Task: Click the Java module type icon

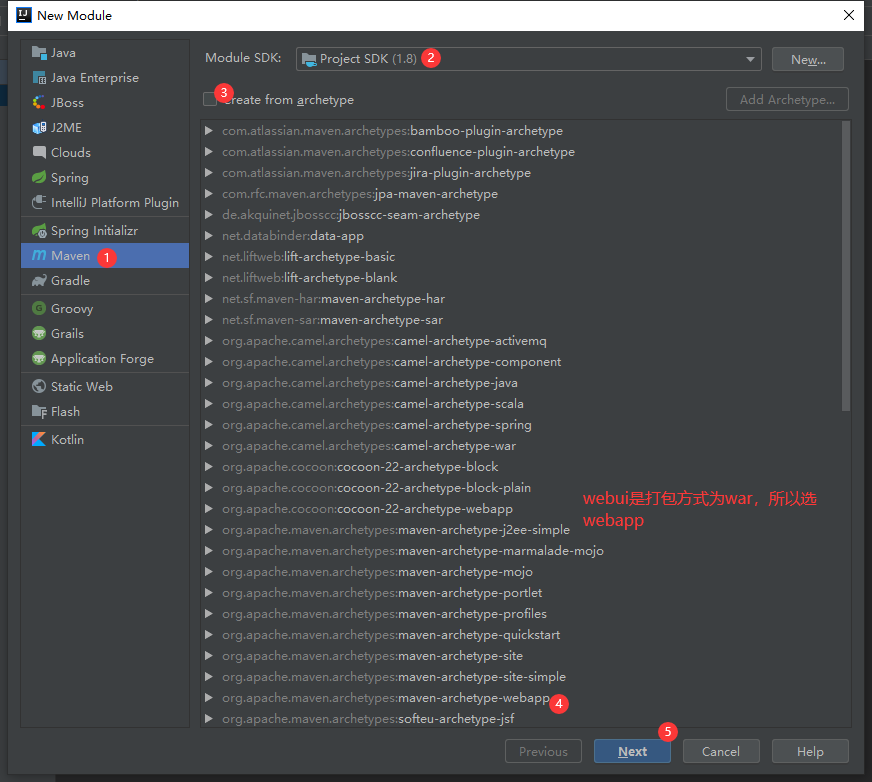Action: 39,53
